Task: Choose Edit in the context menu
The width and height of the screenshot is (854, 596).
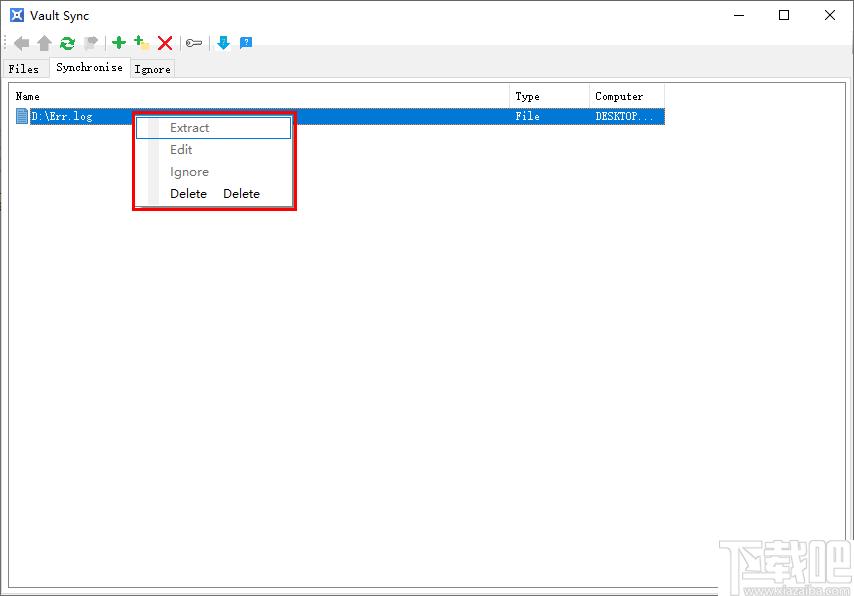Action: [x=214, y=149]
